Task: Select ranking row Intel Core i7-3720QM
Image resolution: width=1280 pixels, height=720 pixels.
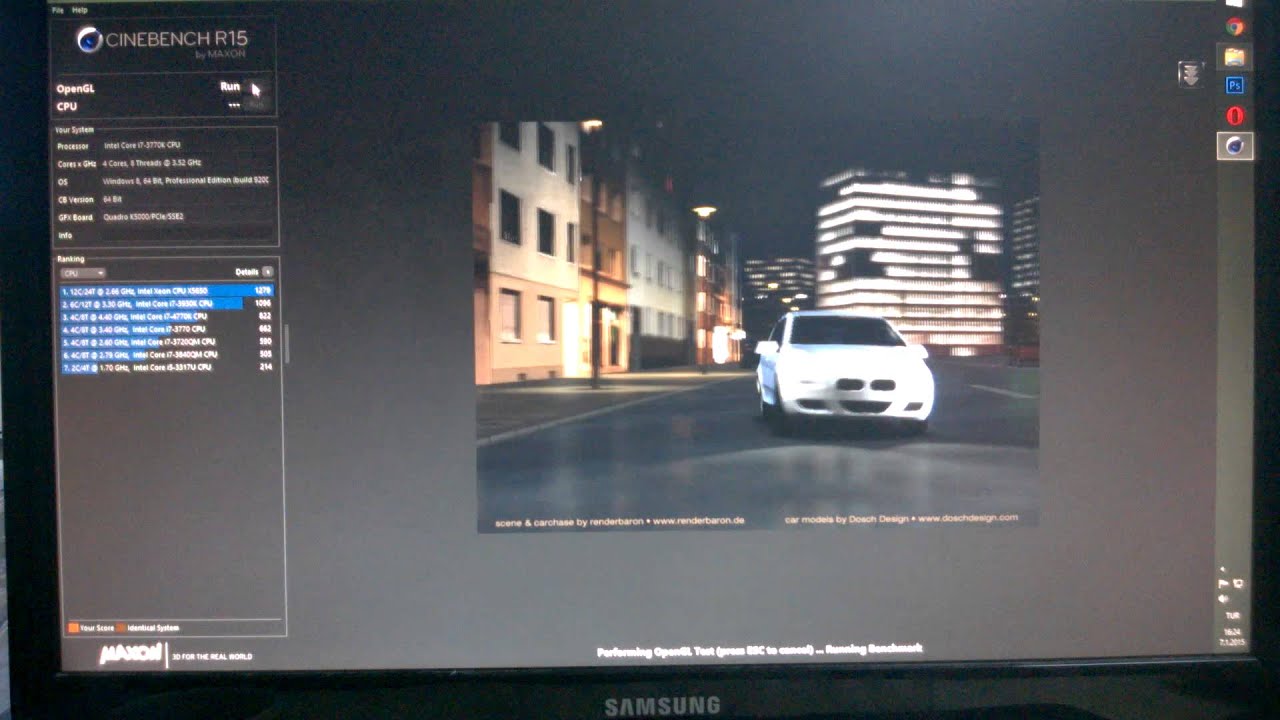Action: click(166, 342)
